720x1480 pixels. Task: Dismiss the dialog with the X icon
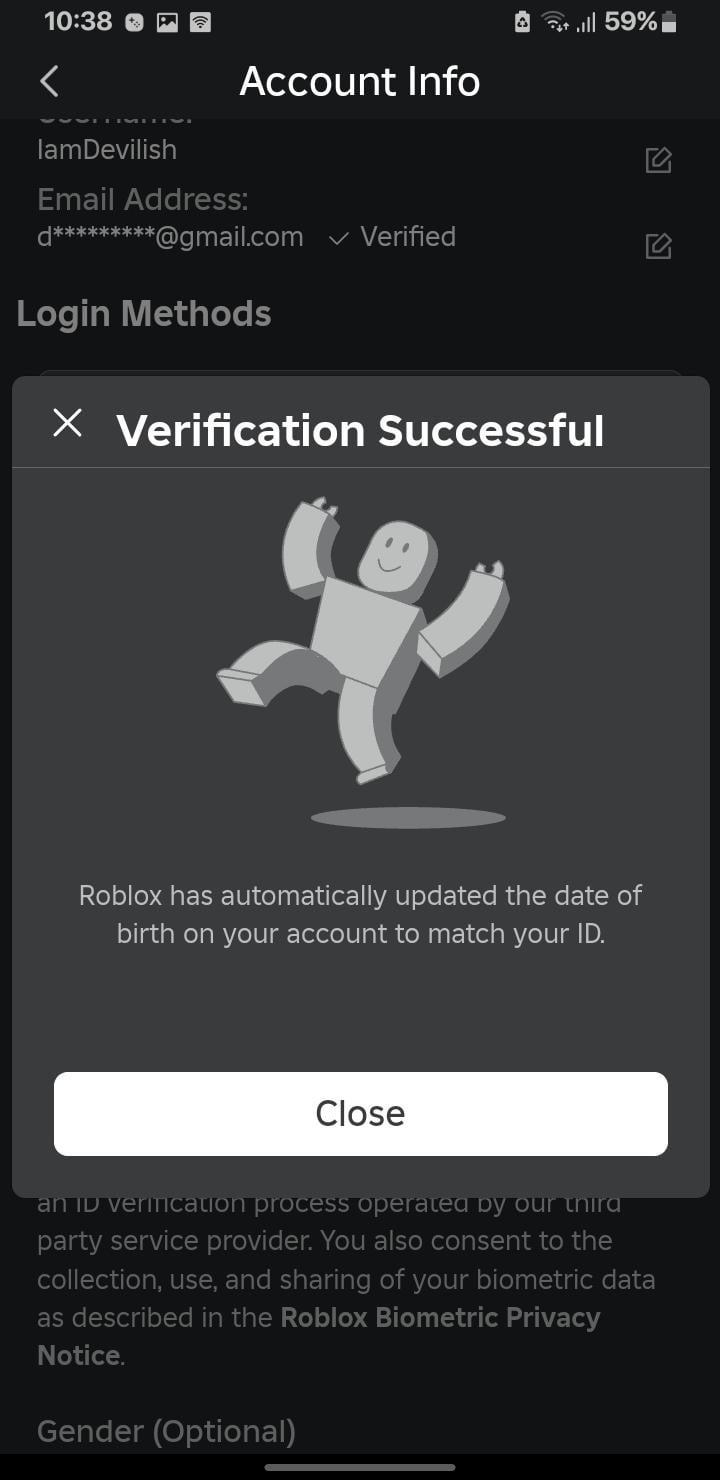[x=67, y=423]
